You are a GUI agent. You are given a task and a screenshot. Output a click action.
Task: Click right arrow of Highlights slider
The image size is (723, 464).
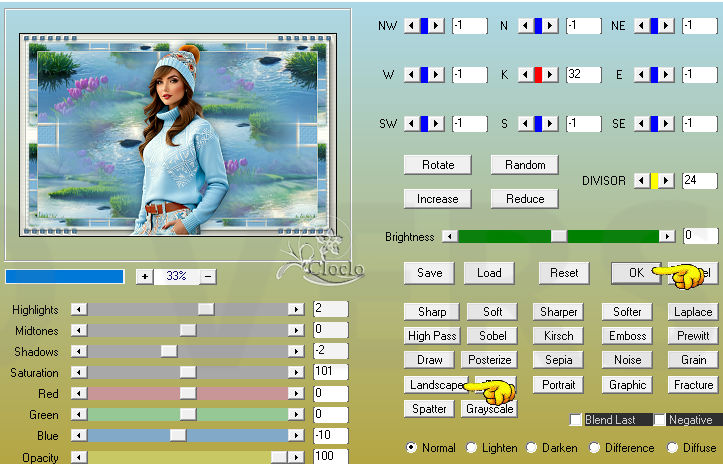(x=296, y=310)
